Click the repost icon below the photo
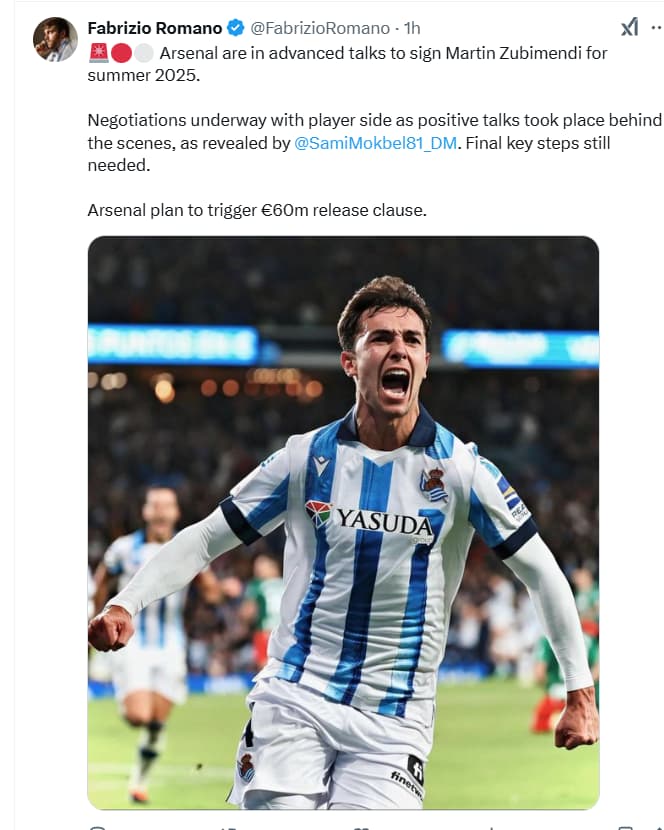 click(229, 827)
